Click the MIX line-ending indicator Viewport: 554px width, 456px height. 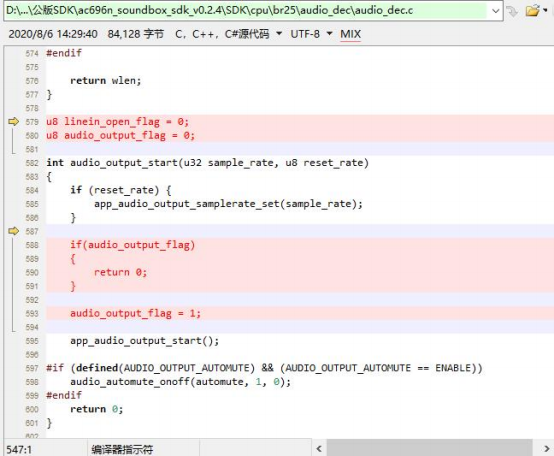click(350, 34)
